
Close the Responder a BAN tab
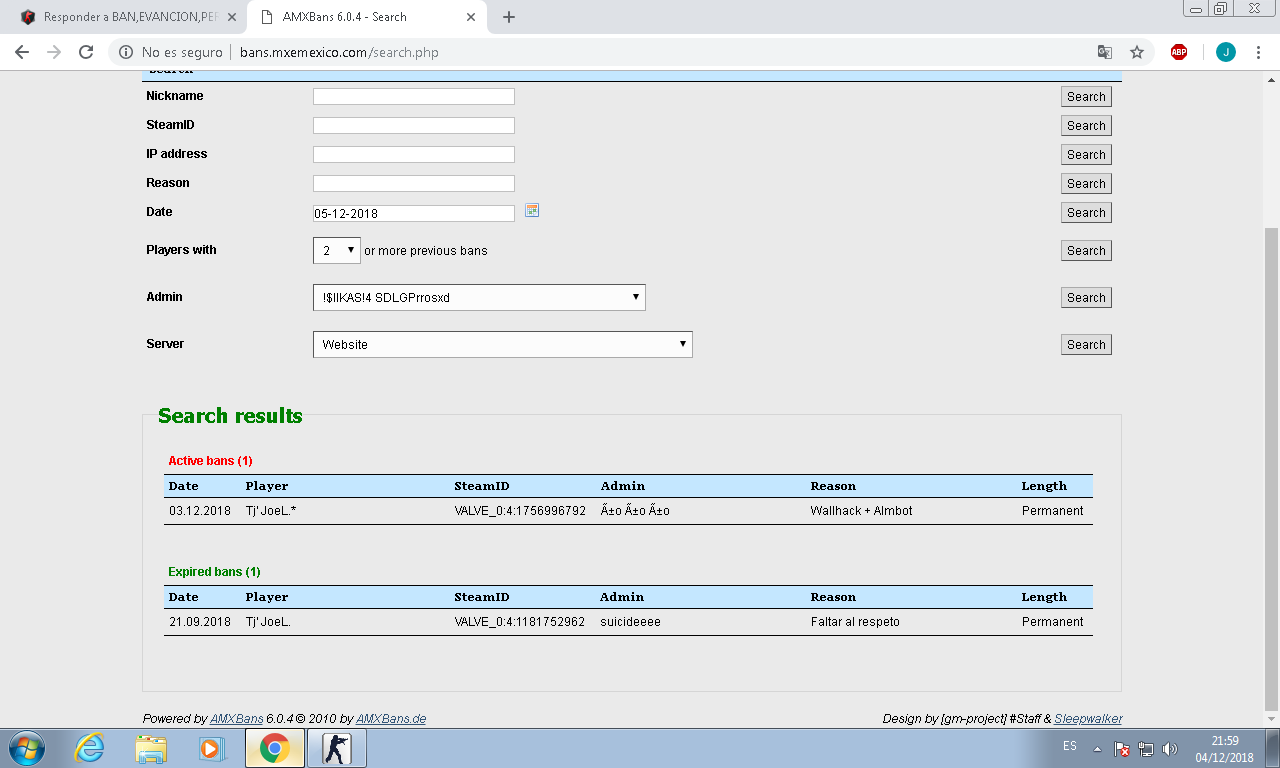(x=232, y=17)
